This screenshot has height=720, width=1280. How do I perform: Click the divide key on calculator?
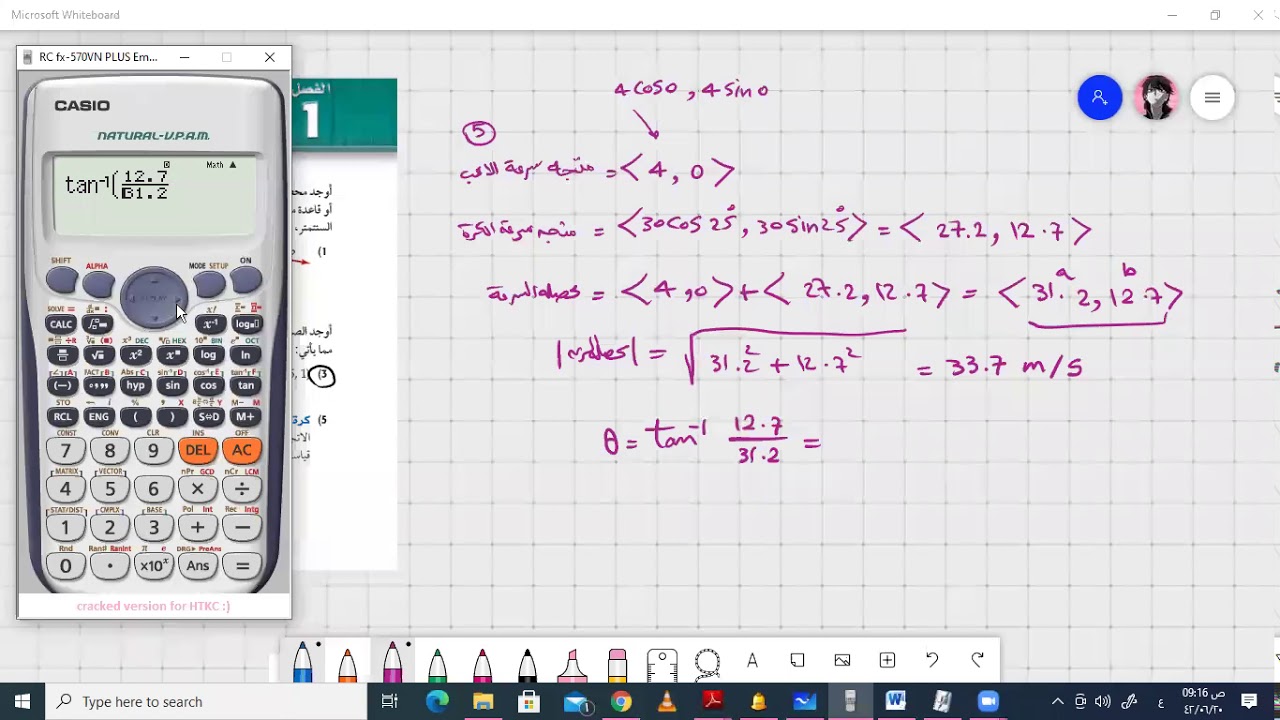tap(242, 489)
